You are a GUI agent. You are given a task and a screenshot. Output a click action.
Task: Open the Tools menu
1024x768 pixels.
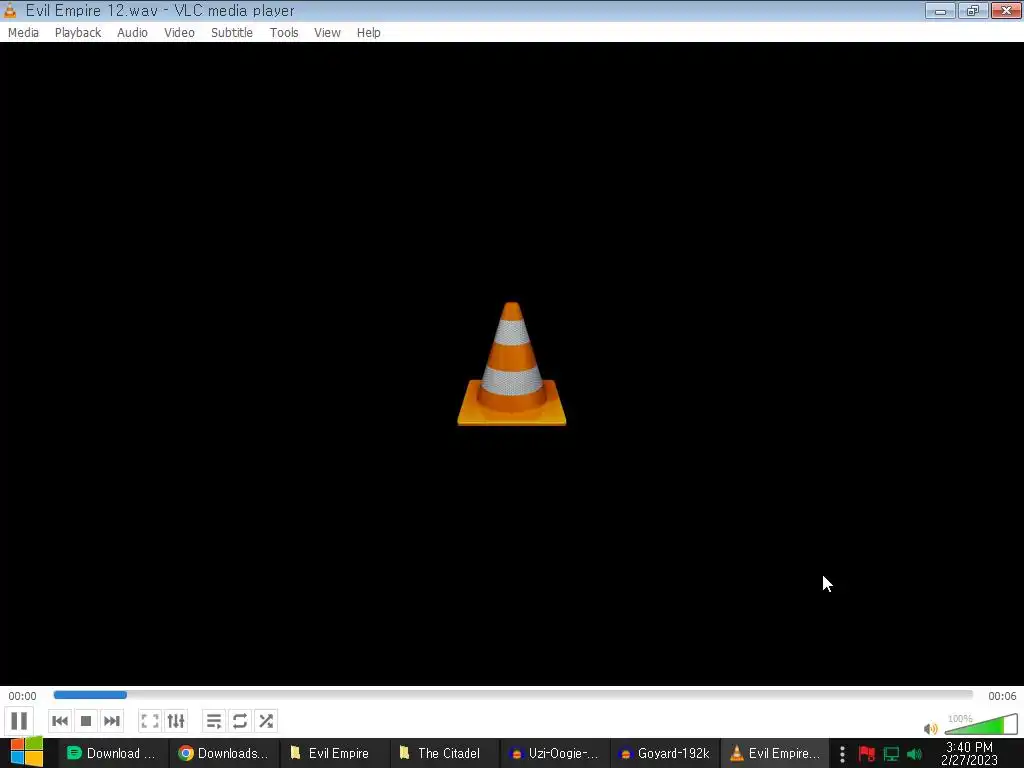coord(284,33)
